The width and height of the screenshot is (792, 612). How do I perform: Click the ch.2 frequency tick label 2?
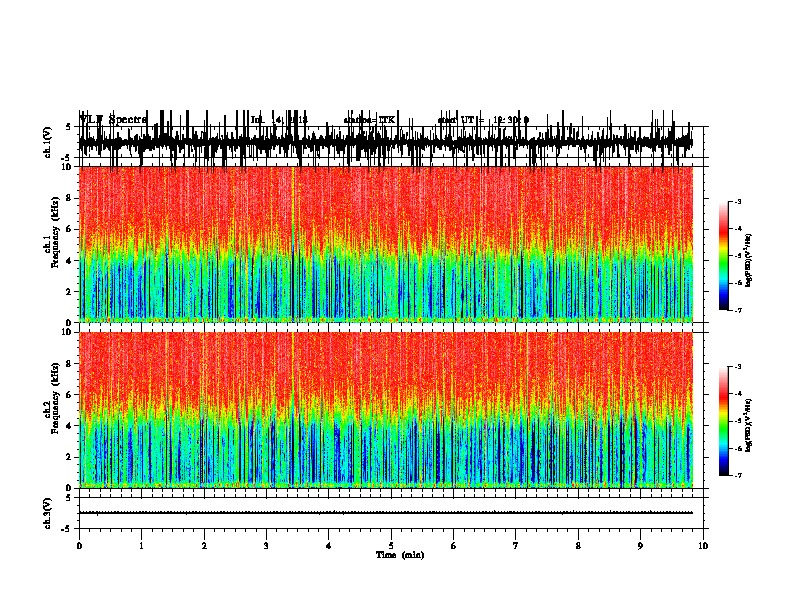pyautogui.click(x=70, y=457)
